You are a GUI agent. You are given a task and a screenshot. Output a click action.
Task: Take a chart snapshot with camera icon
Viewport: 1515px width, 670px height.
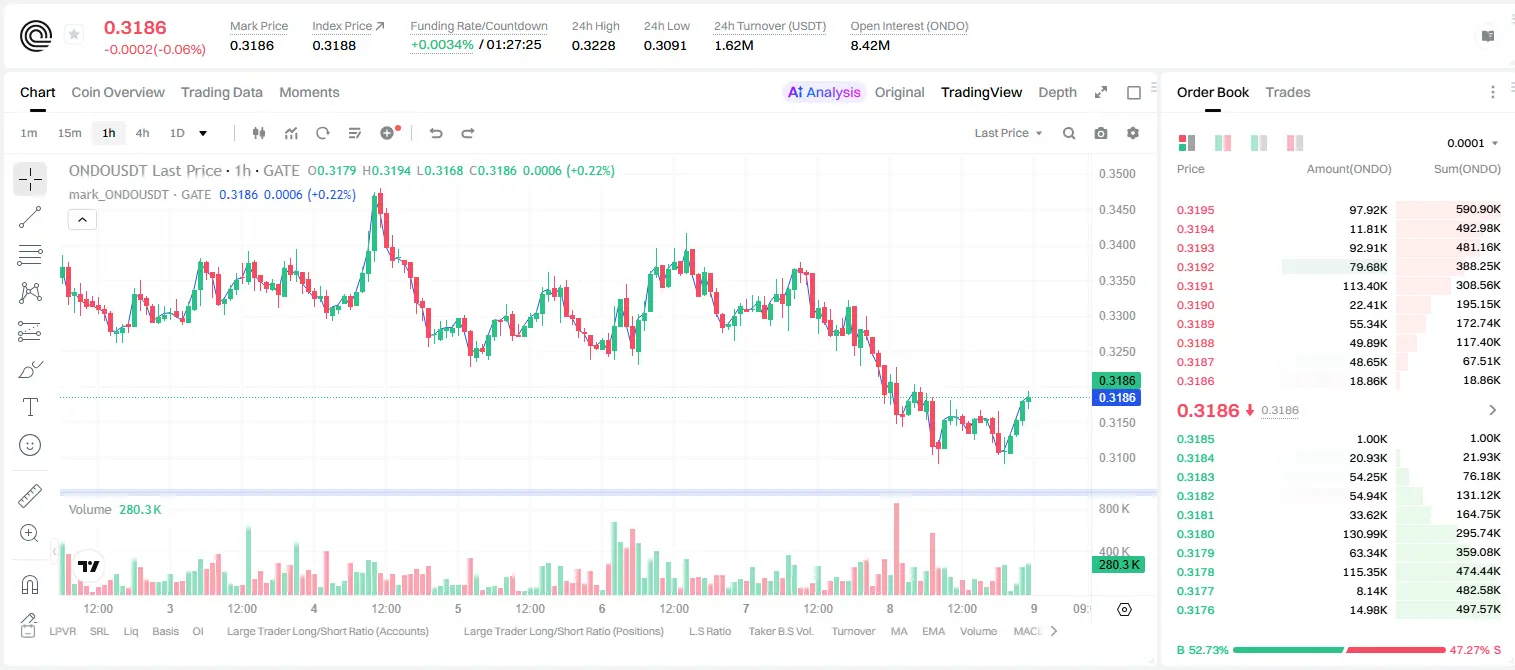(x=1101, y=133)
